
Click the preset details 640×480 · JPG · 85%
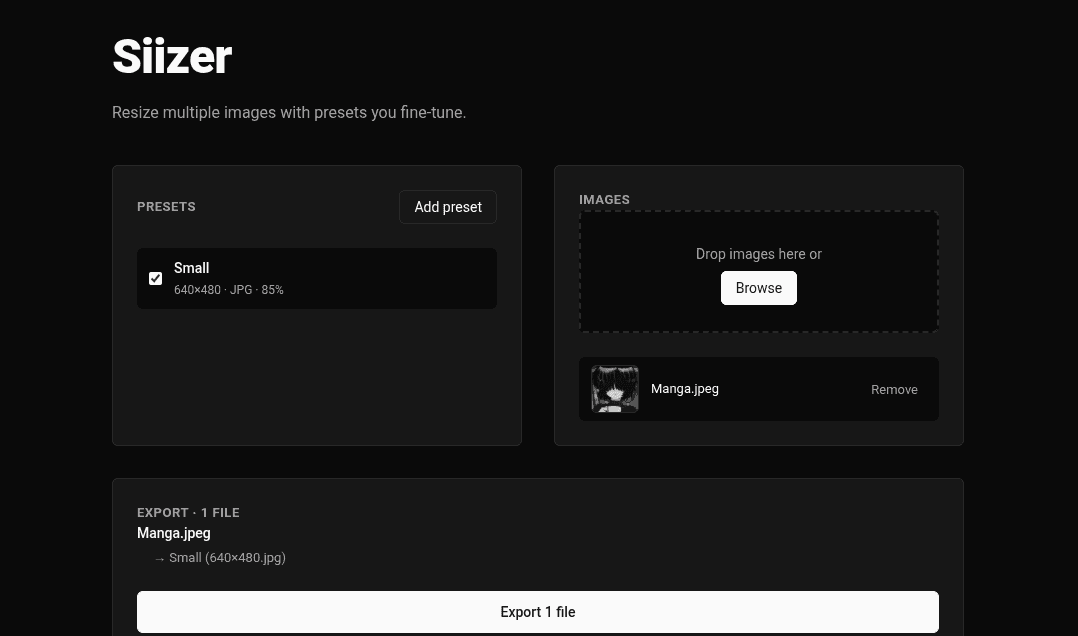tap(228, 290)
